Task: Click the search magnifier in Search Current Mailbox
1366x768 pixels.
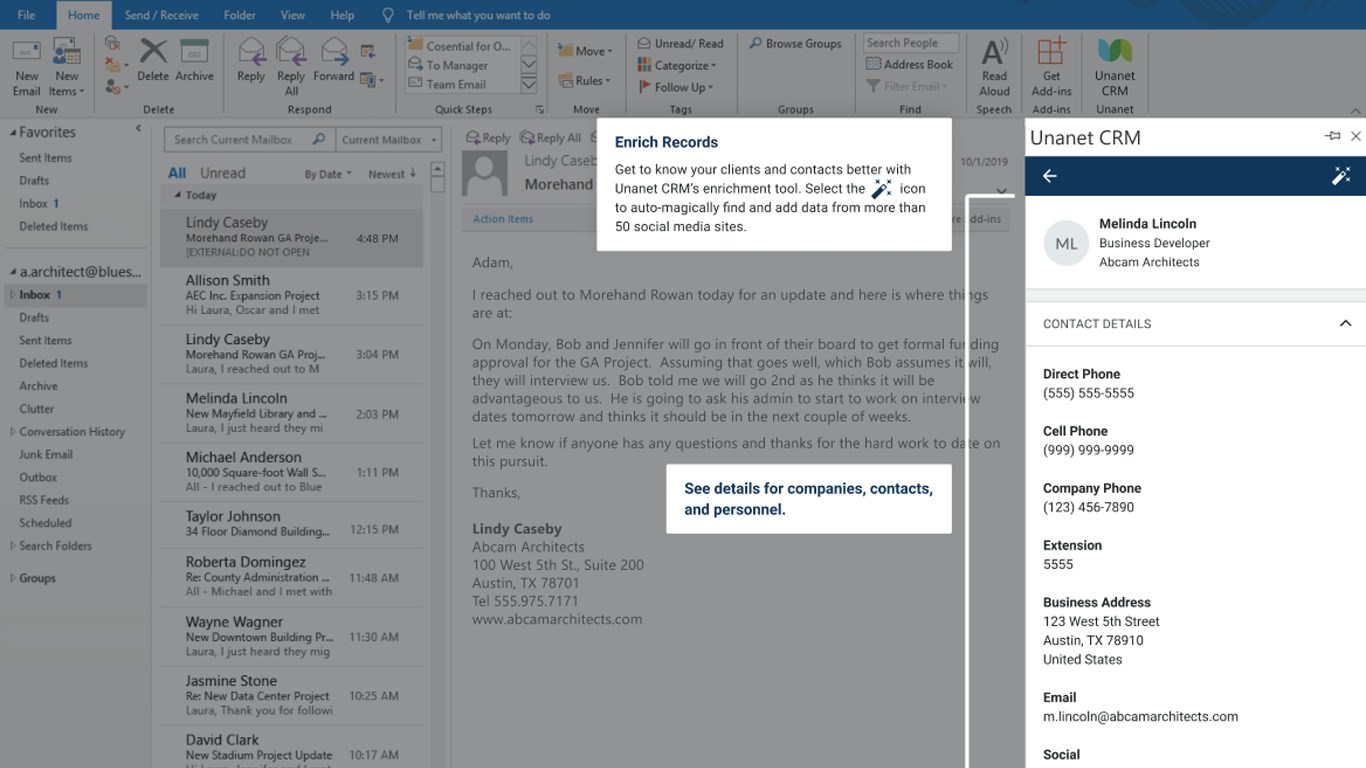Action: (319, 140)
